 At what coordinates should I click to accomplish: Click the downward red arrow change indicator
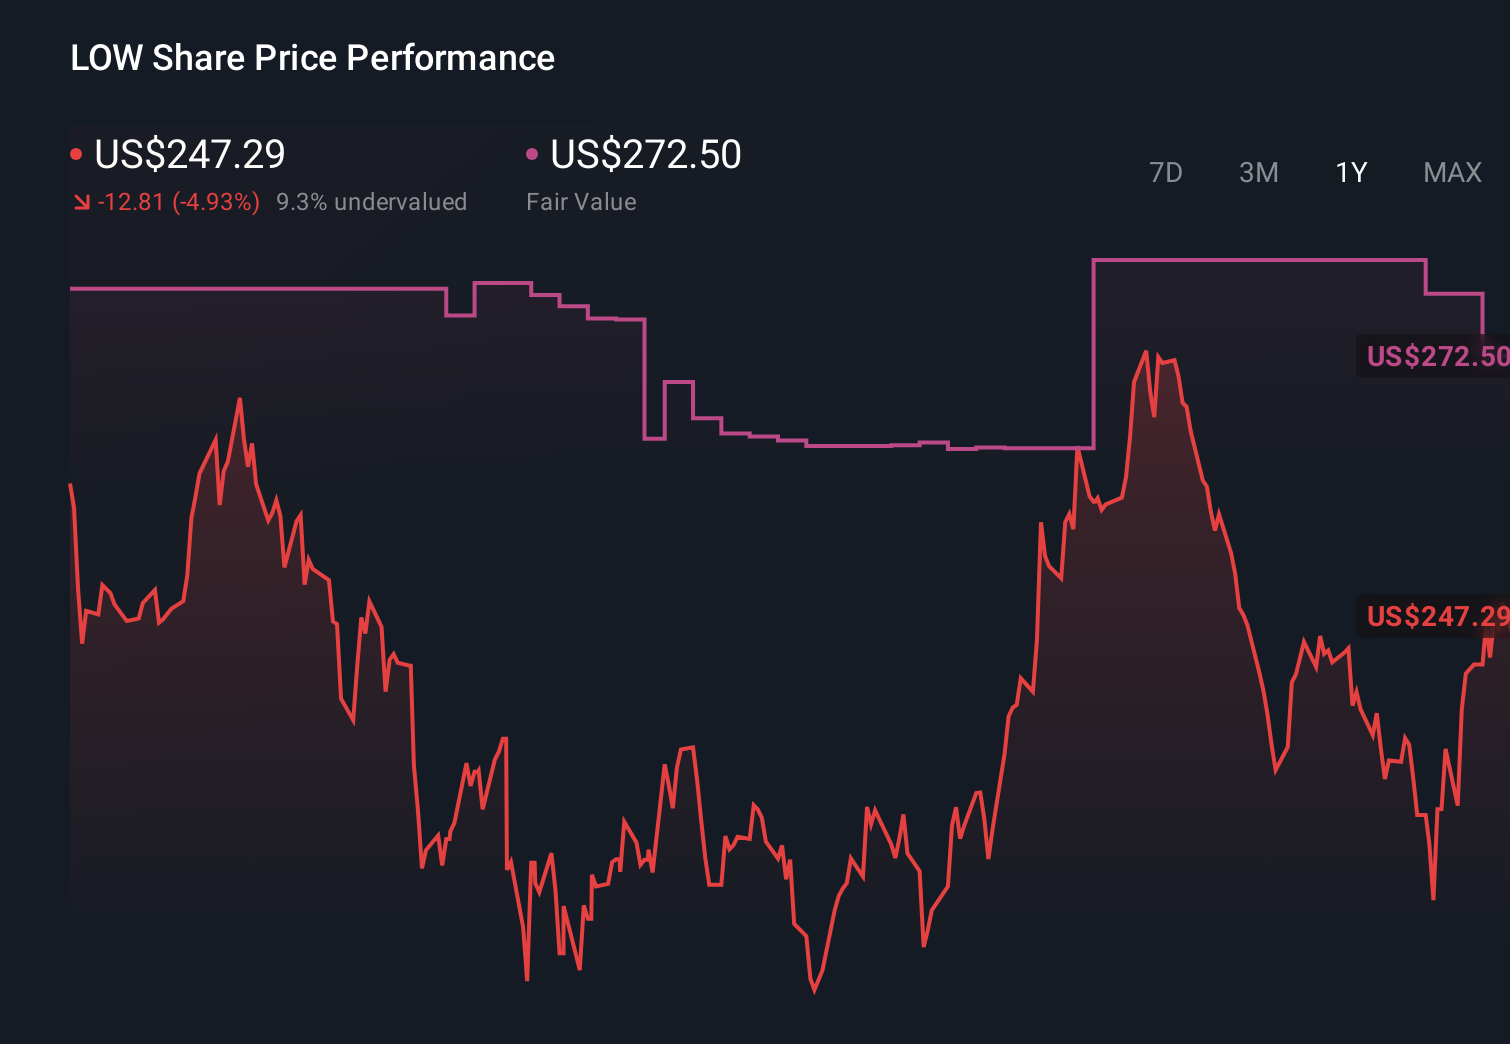[81, 201]
